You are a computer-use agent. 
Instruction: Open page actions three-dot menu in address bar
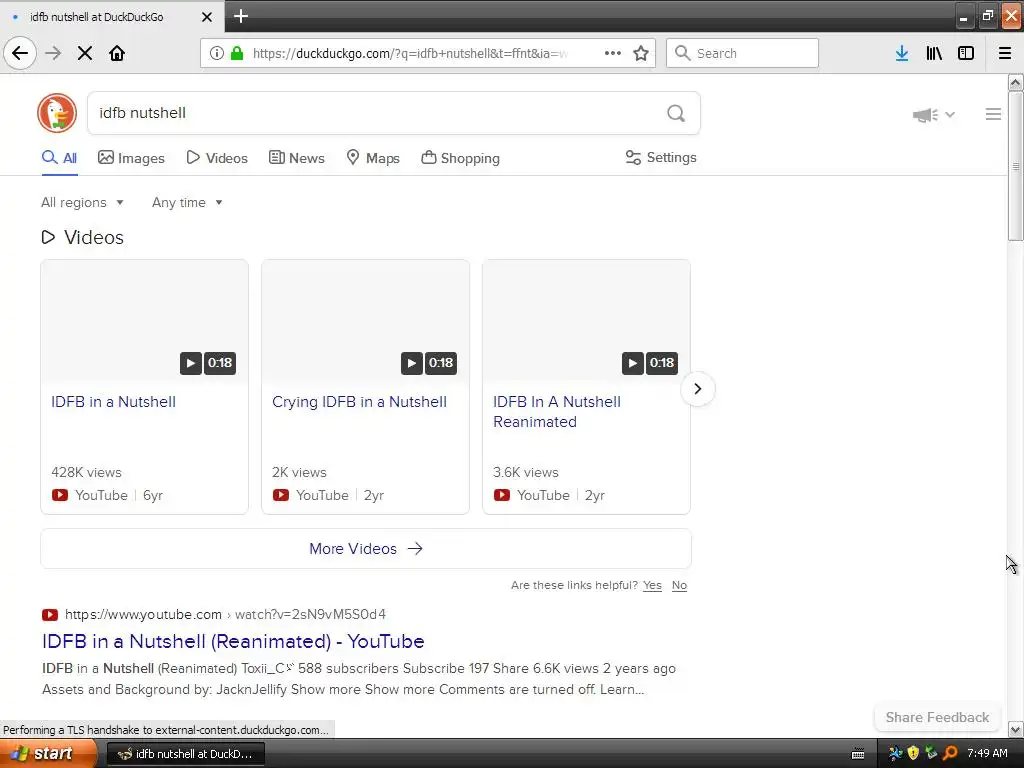(x=613, y=53)
